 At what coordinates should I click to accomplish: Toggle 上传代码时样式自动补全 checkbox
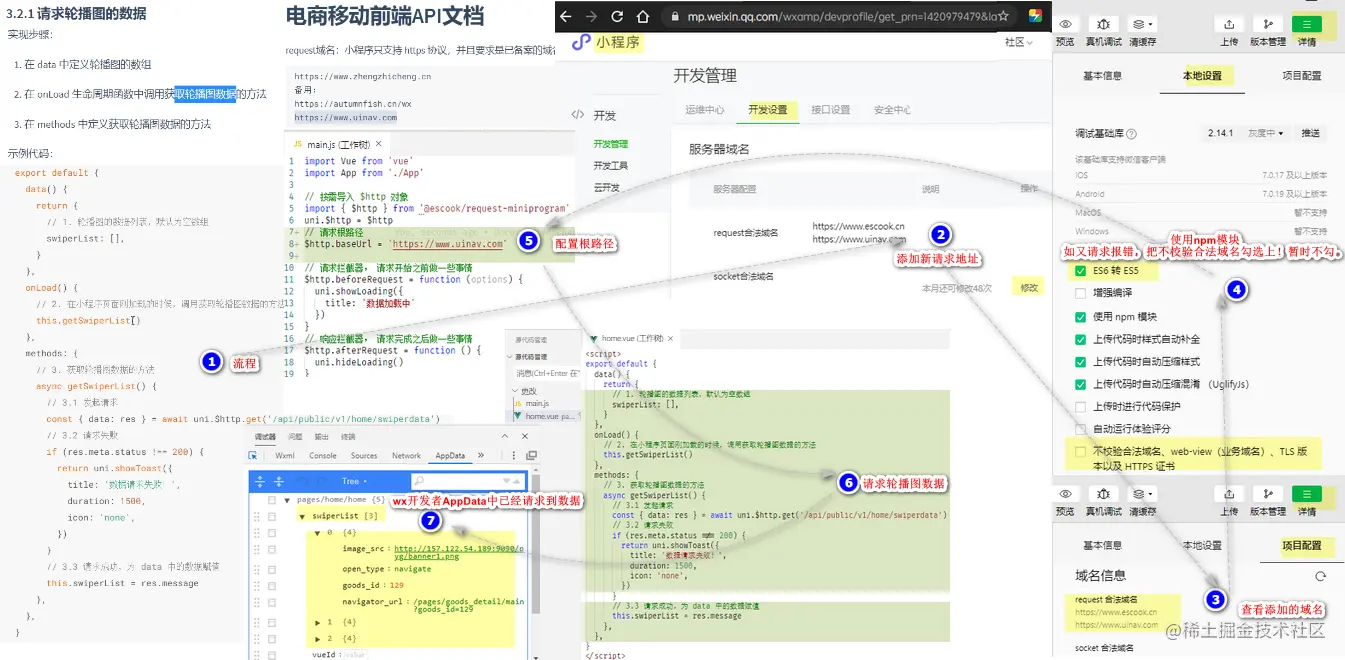click(x=1080, y=339)
